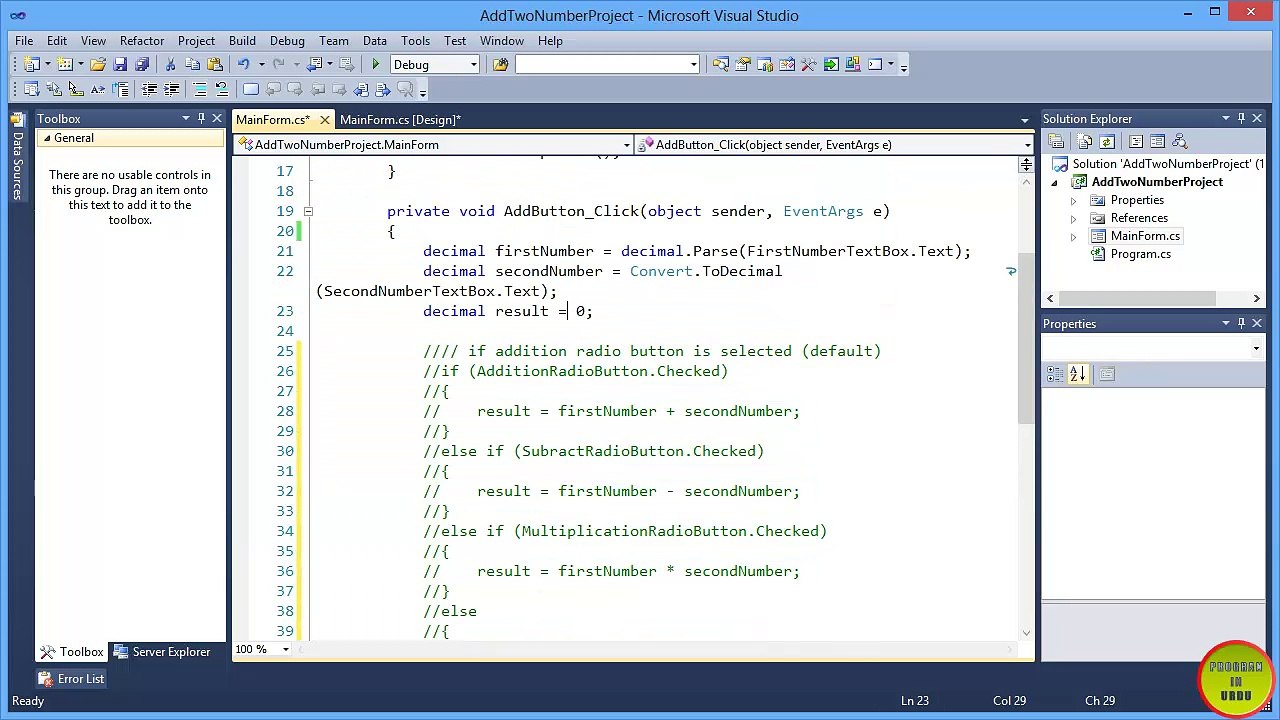Toggle auto-hide pin on Toolbox panel
This screenshot has width=1280, height=720.
[201, 118]
